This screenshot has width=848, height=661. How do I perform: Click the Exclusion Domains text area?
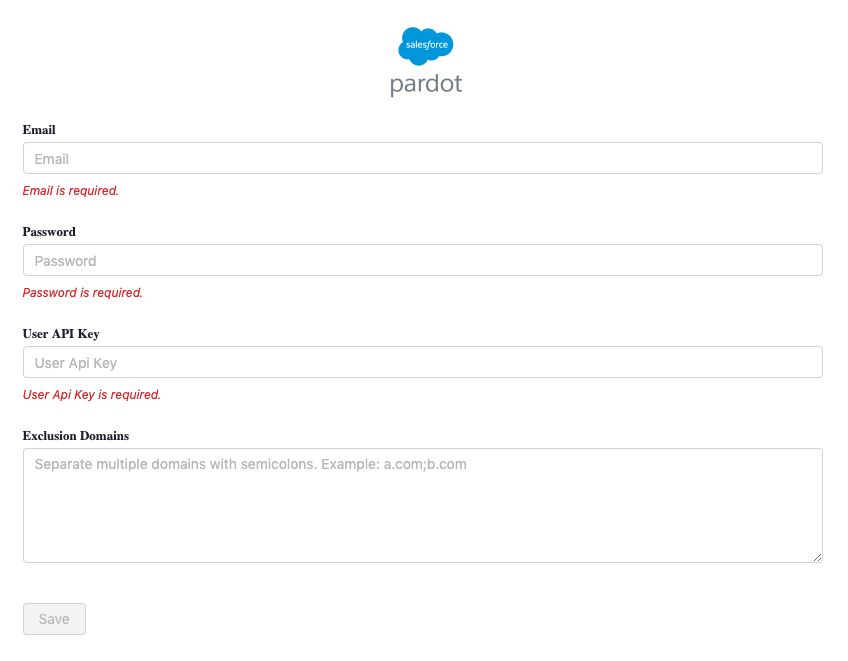point(423,506)
